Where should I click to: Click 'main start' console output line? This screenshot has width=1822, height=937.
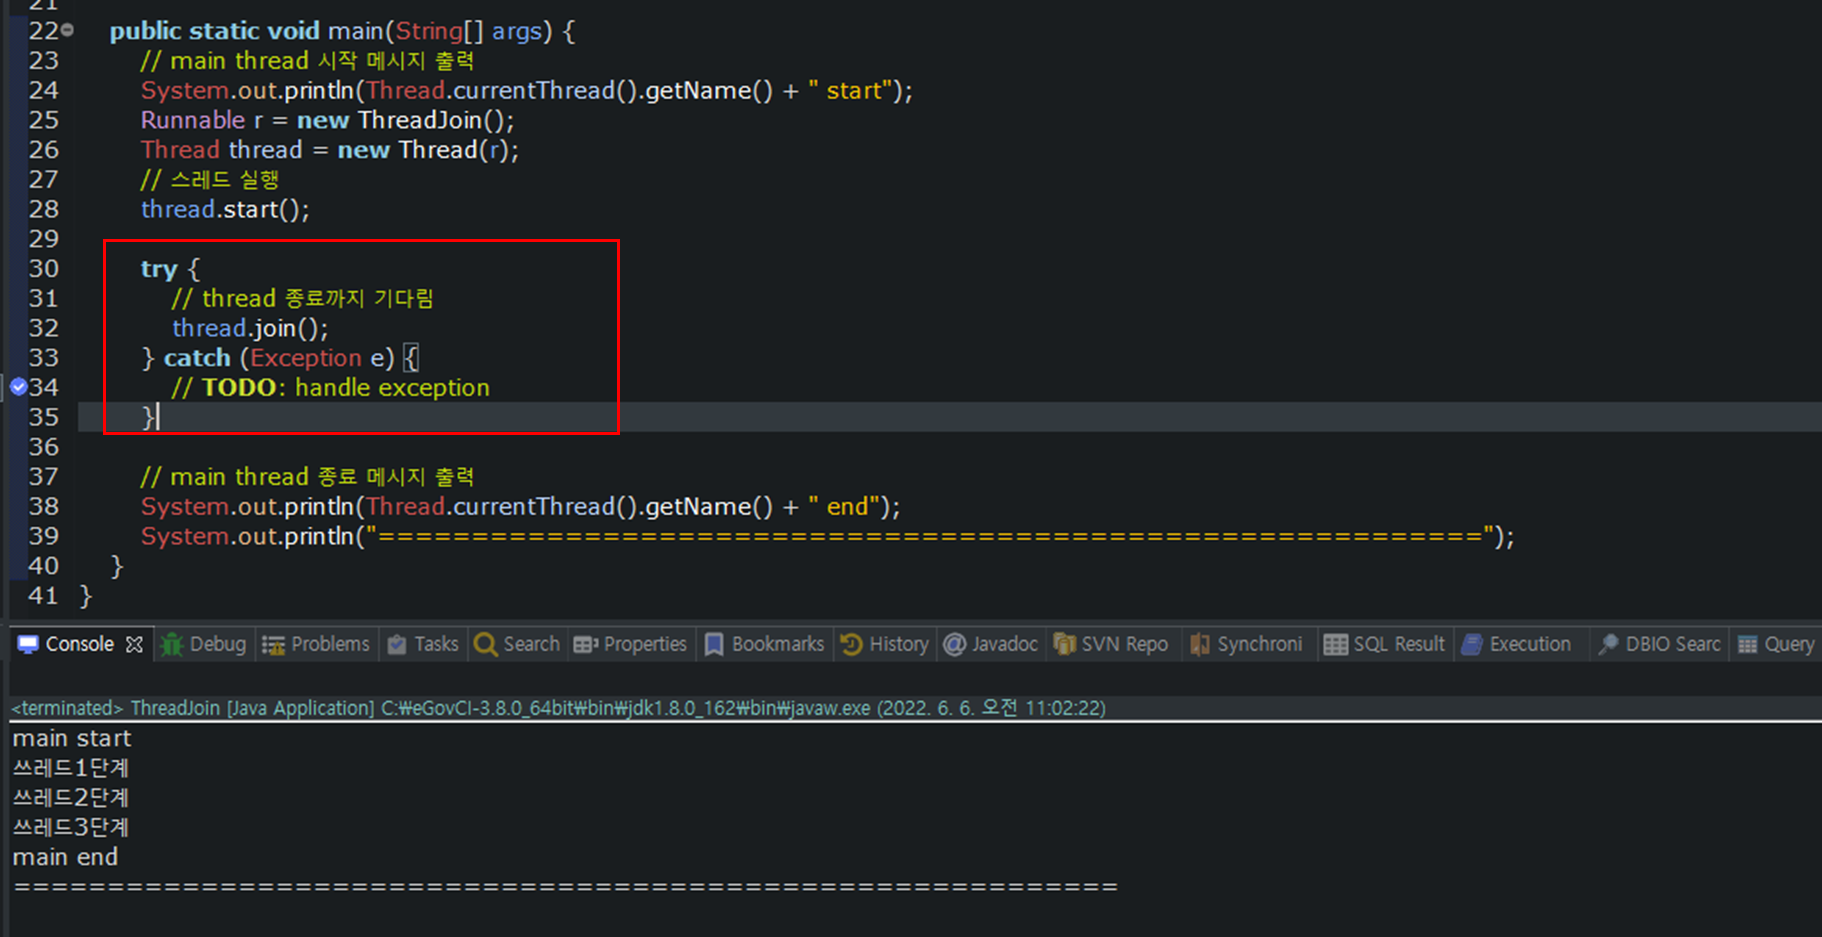coord(72,739)
